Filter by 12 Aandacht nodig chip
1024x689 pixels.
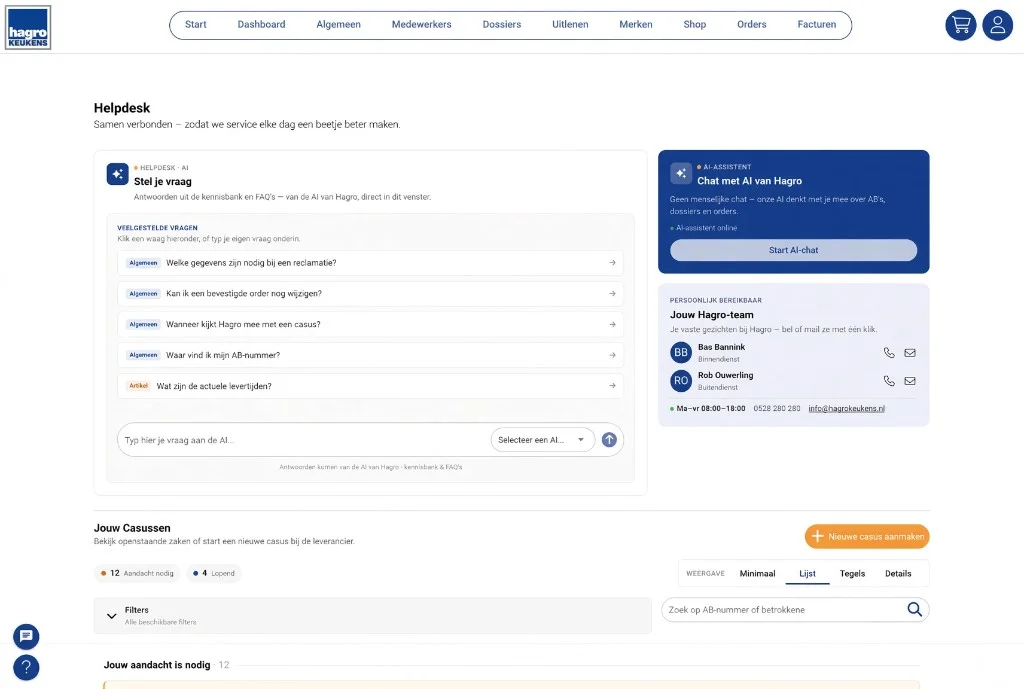(x=137, y=573)
